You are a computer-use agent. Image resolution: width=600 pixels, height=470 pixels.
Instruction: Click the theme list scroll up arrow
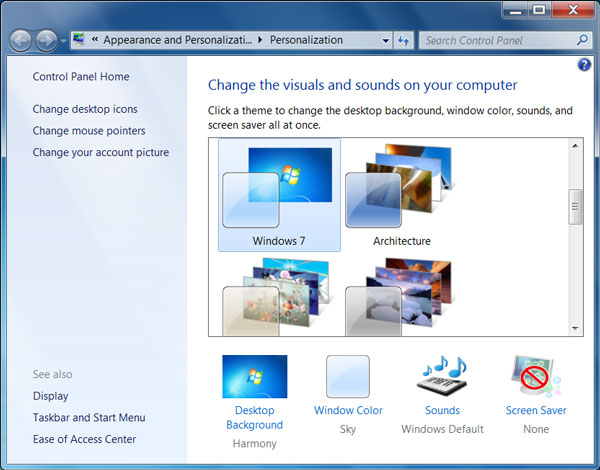click(575, 146)
